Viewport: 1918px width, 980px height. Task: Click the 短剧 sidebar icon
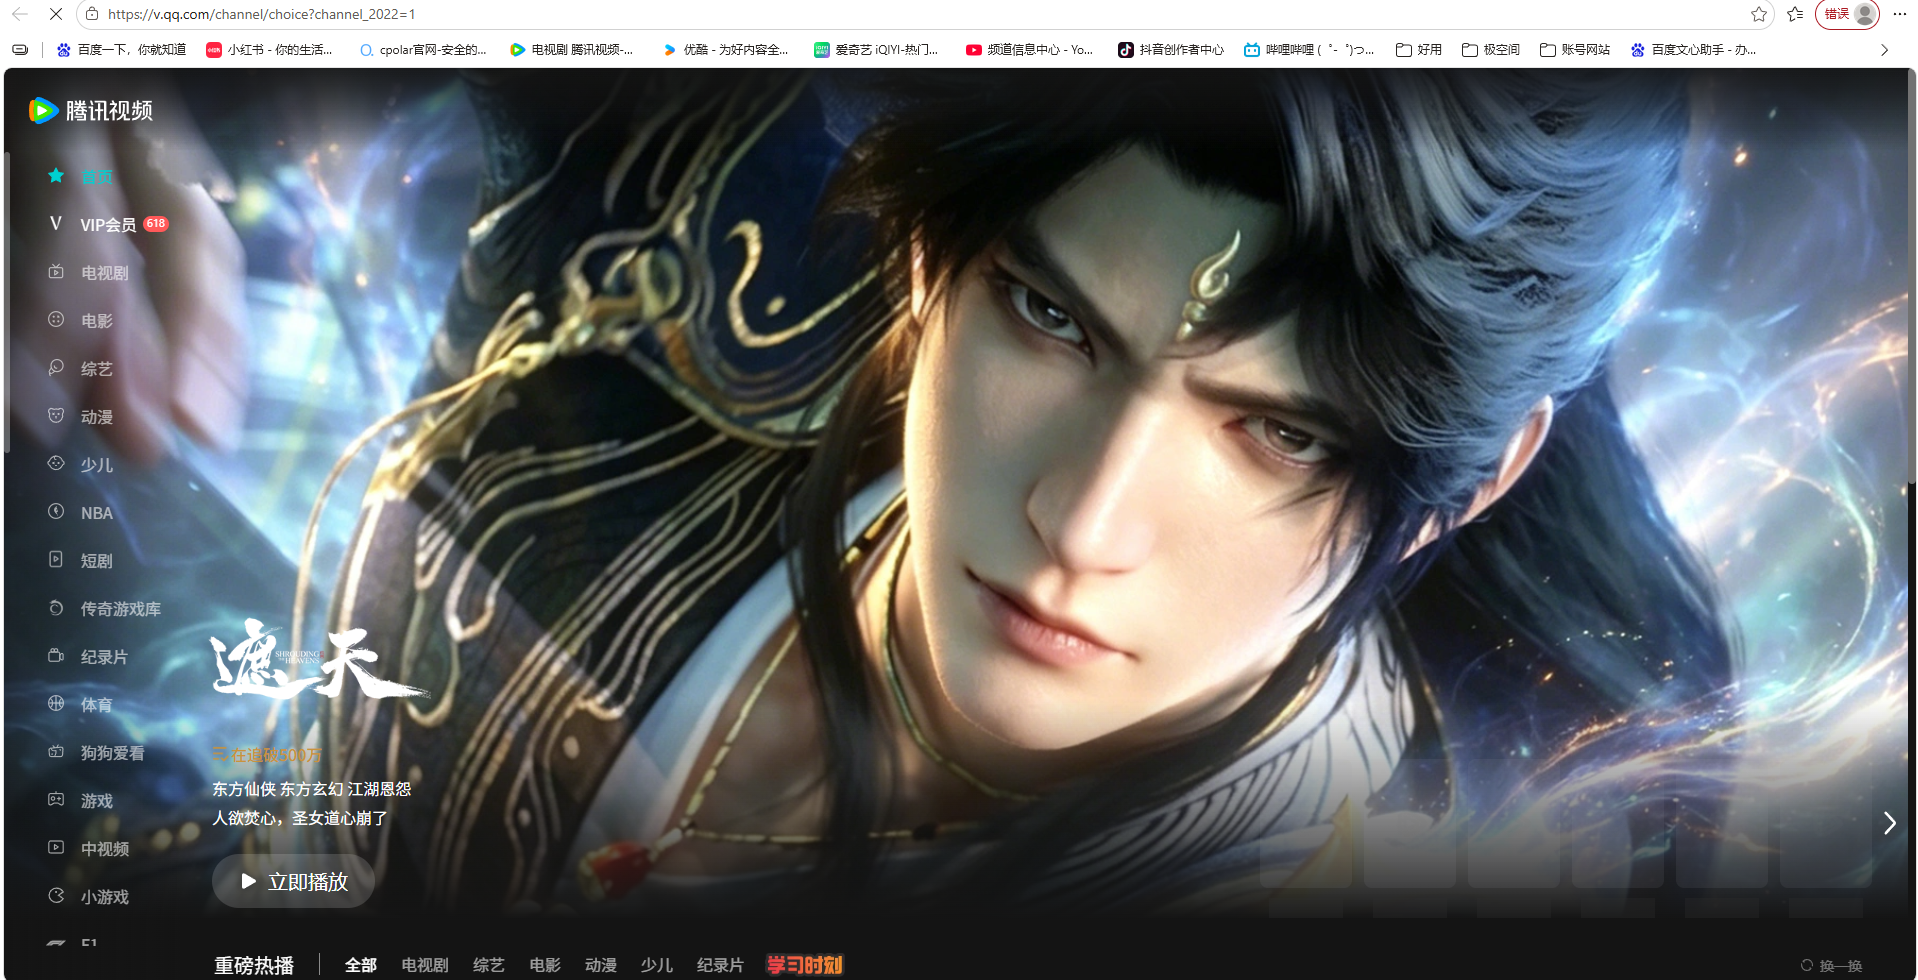pos(56,560)
